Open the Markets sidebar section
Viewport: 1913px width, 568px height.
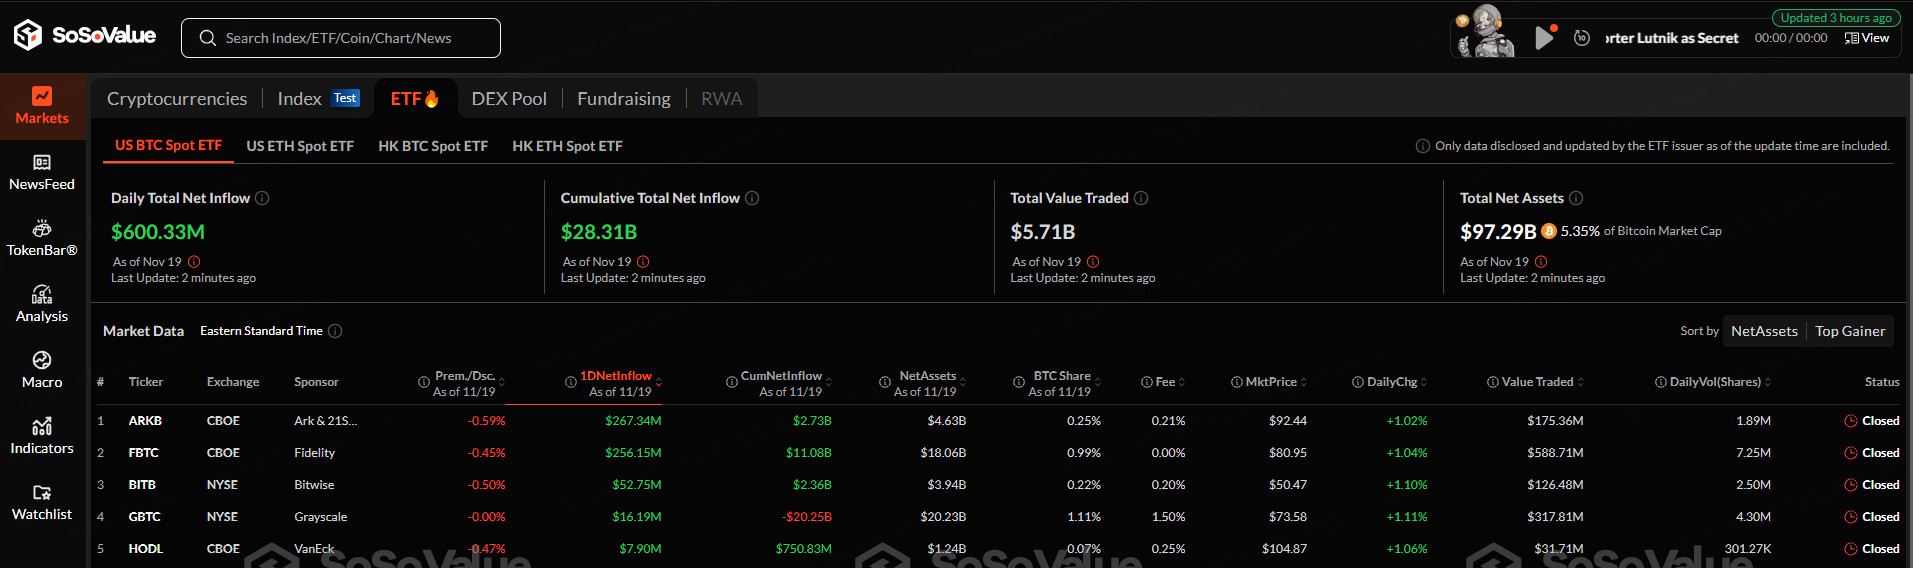pos(42,106)
